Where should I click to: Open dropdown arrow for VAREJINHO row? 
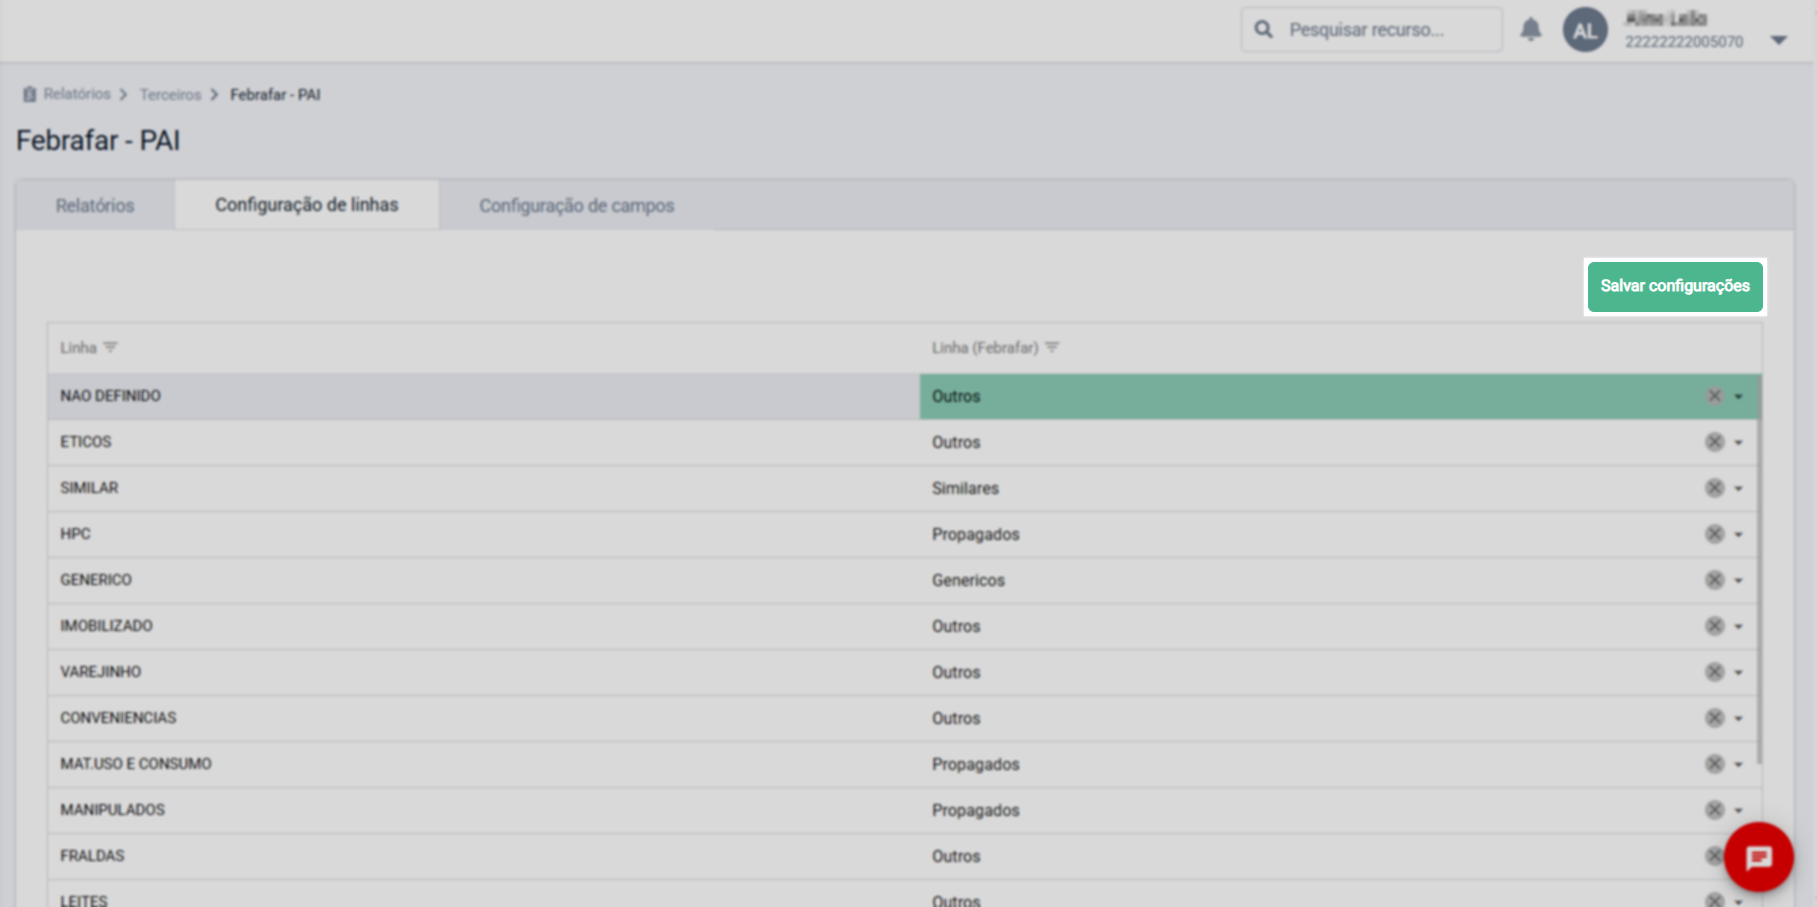1739,673
